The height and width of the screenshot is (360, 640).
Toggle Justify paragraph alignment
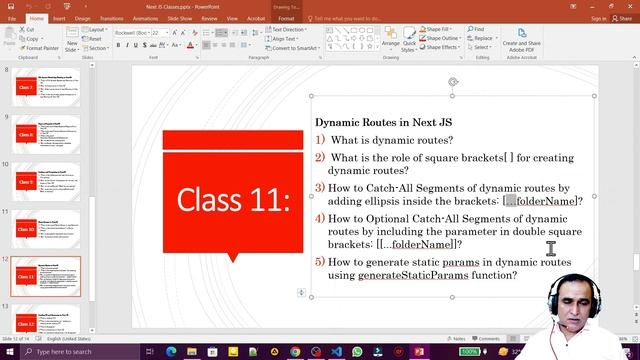tap(232, 45)
